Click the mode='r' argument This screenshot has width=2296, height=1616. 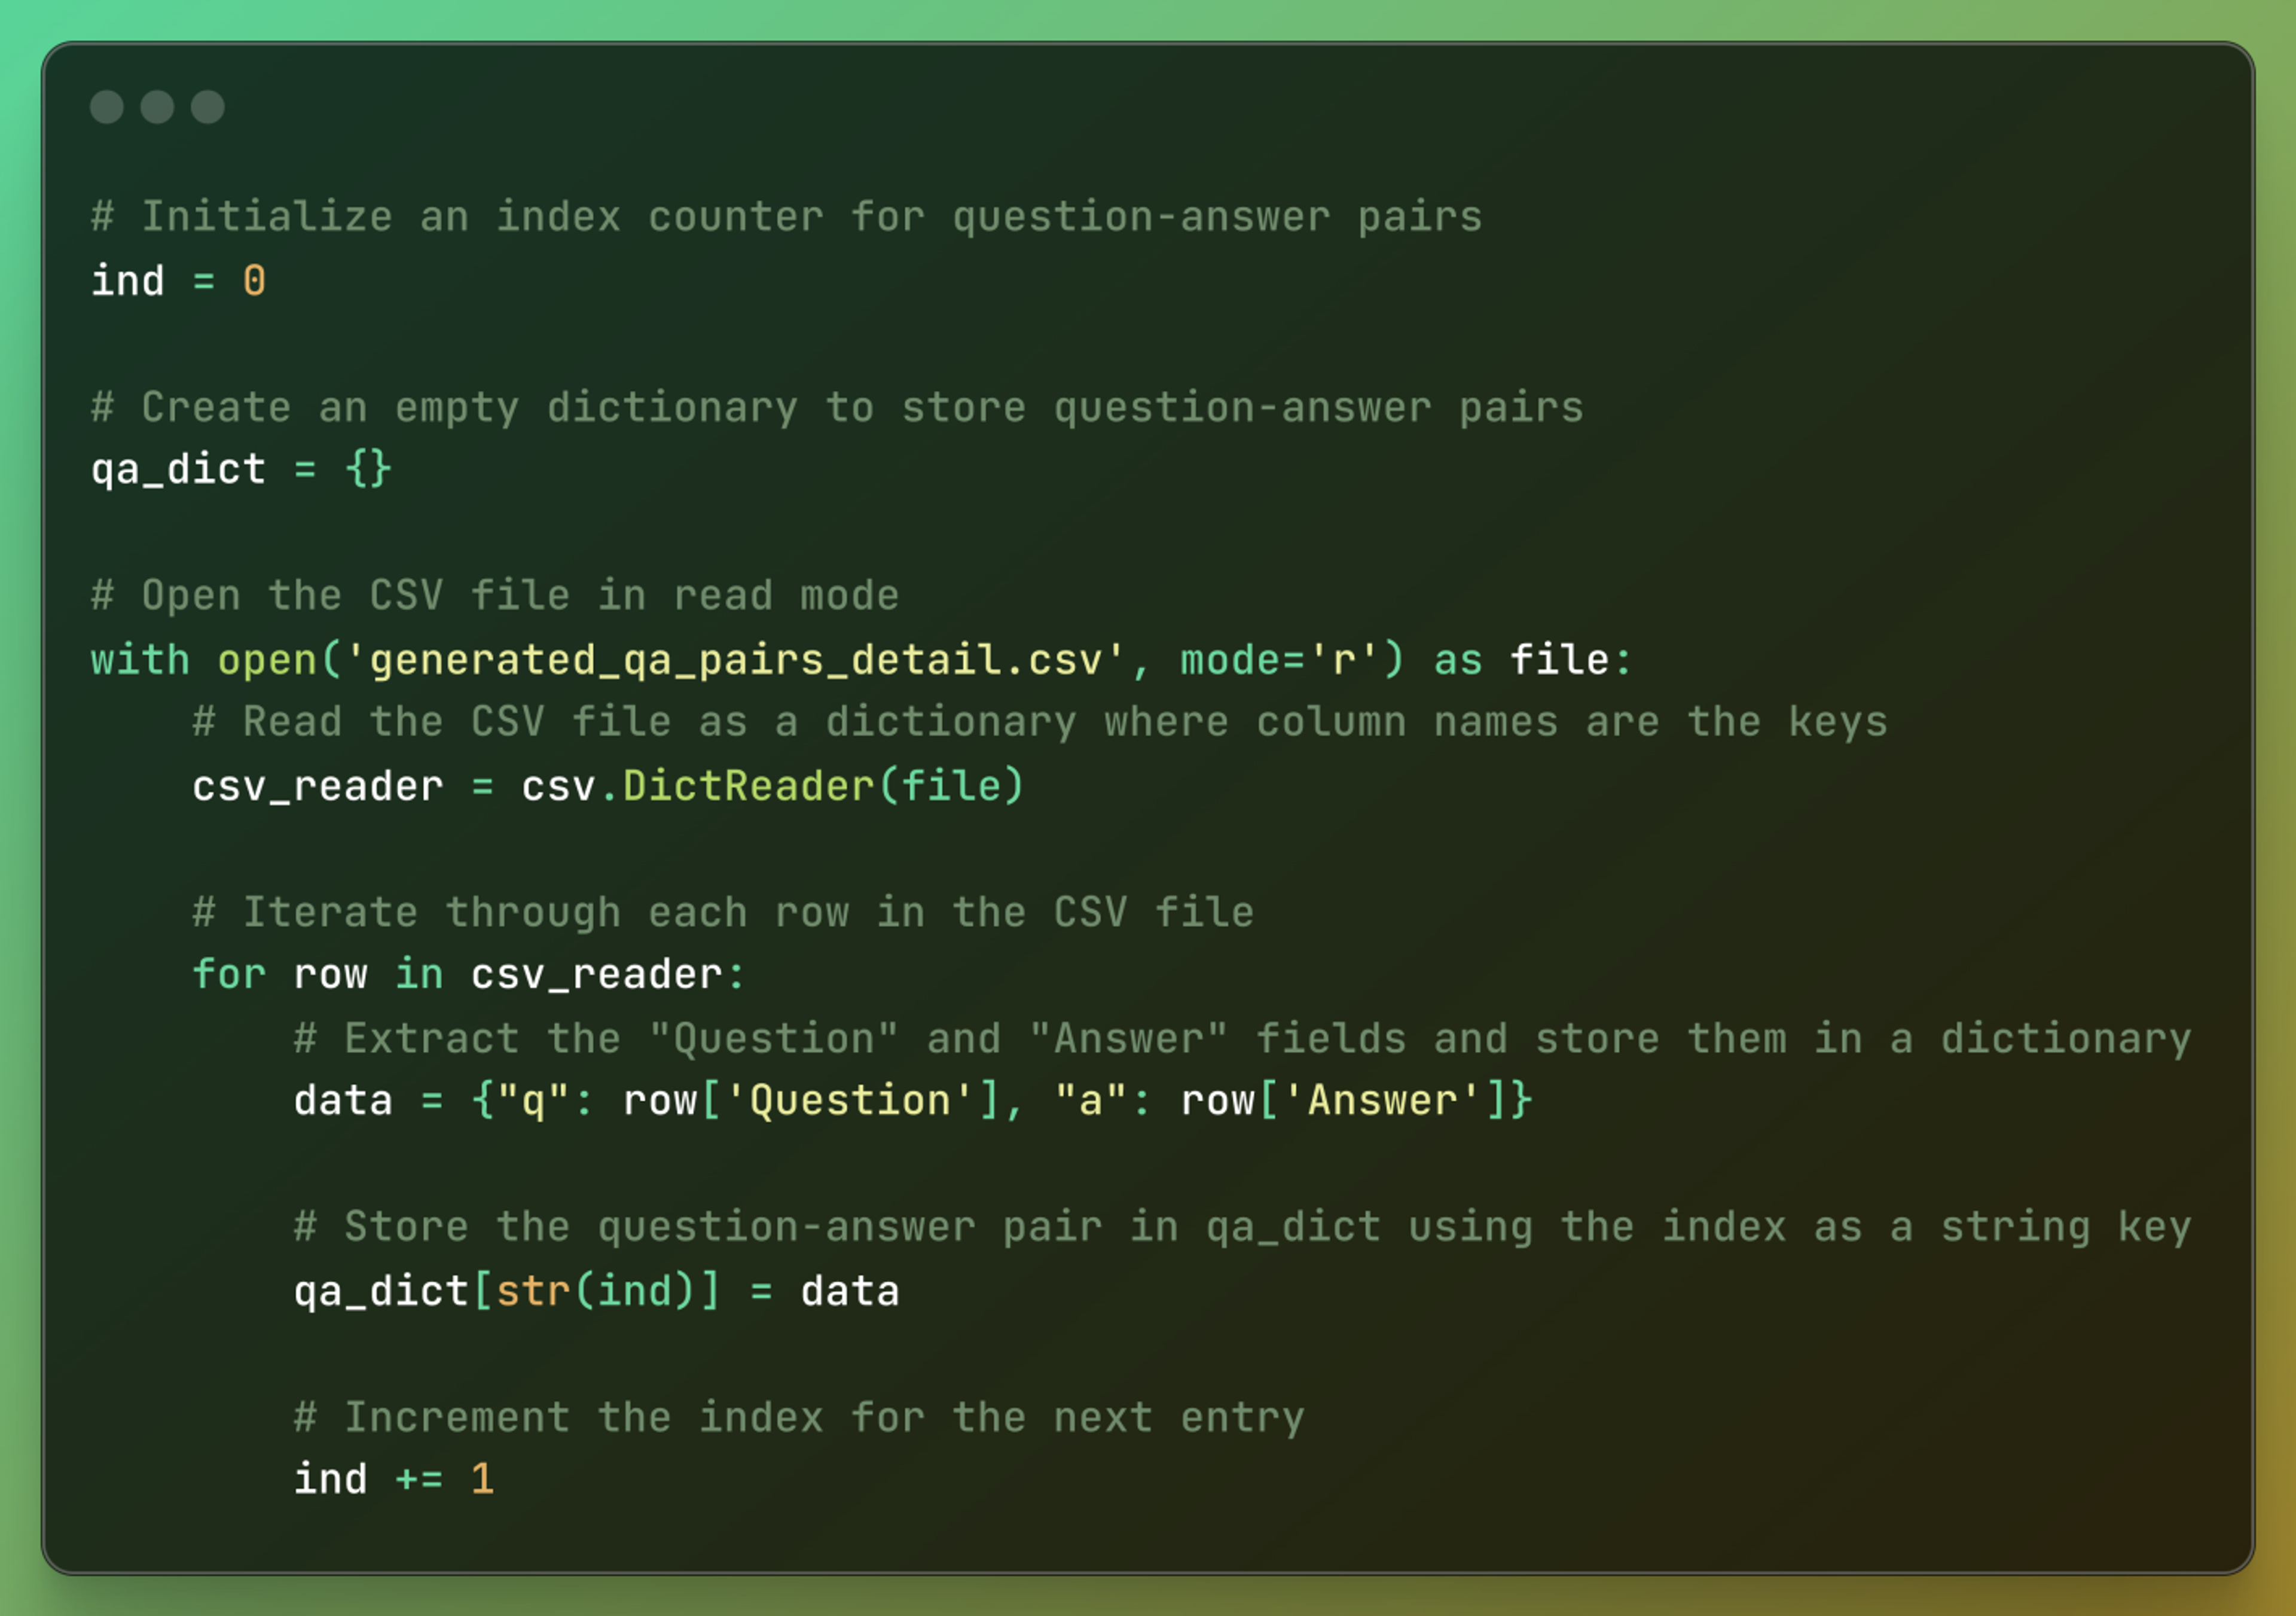click(x=1280, y=660)
